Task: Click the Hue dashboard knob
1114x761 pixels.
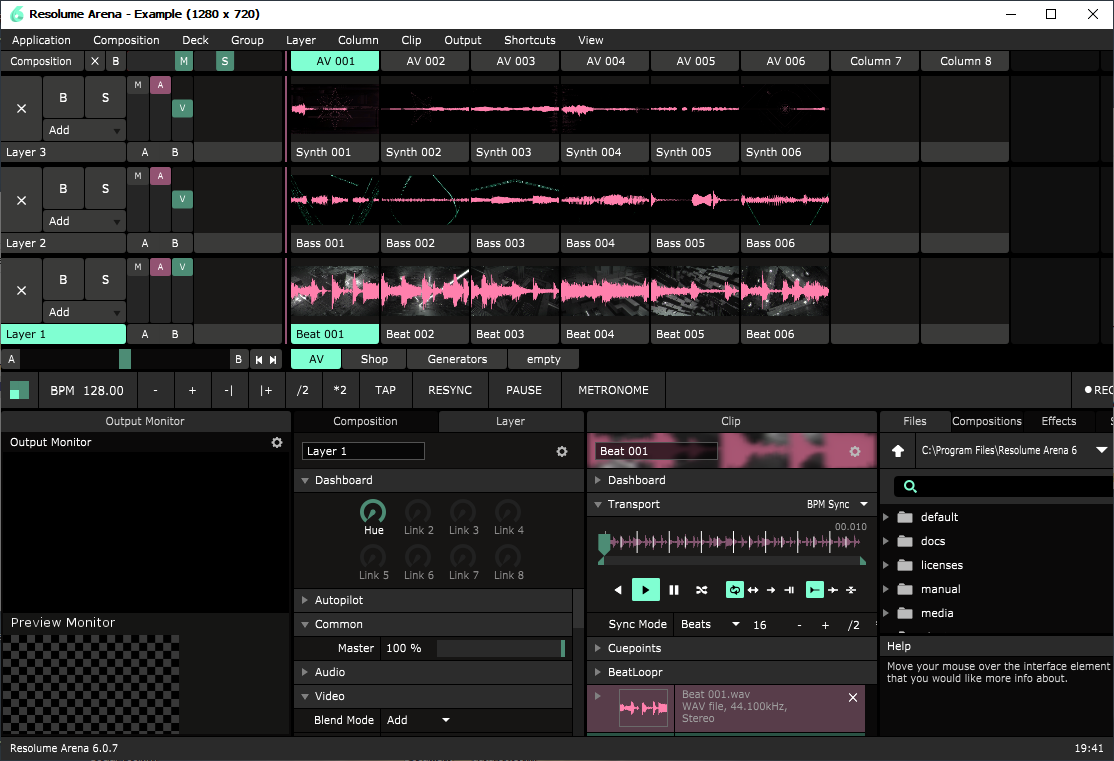Action: point(373,512)
